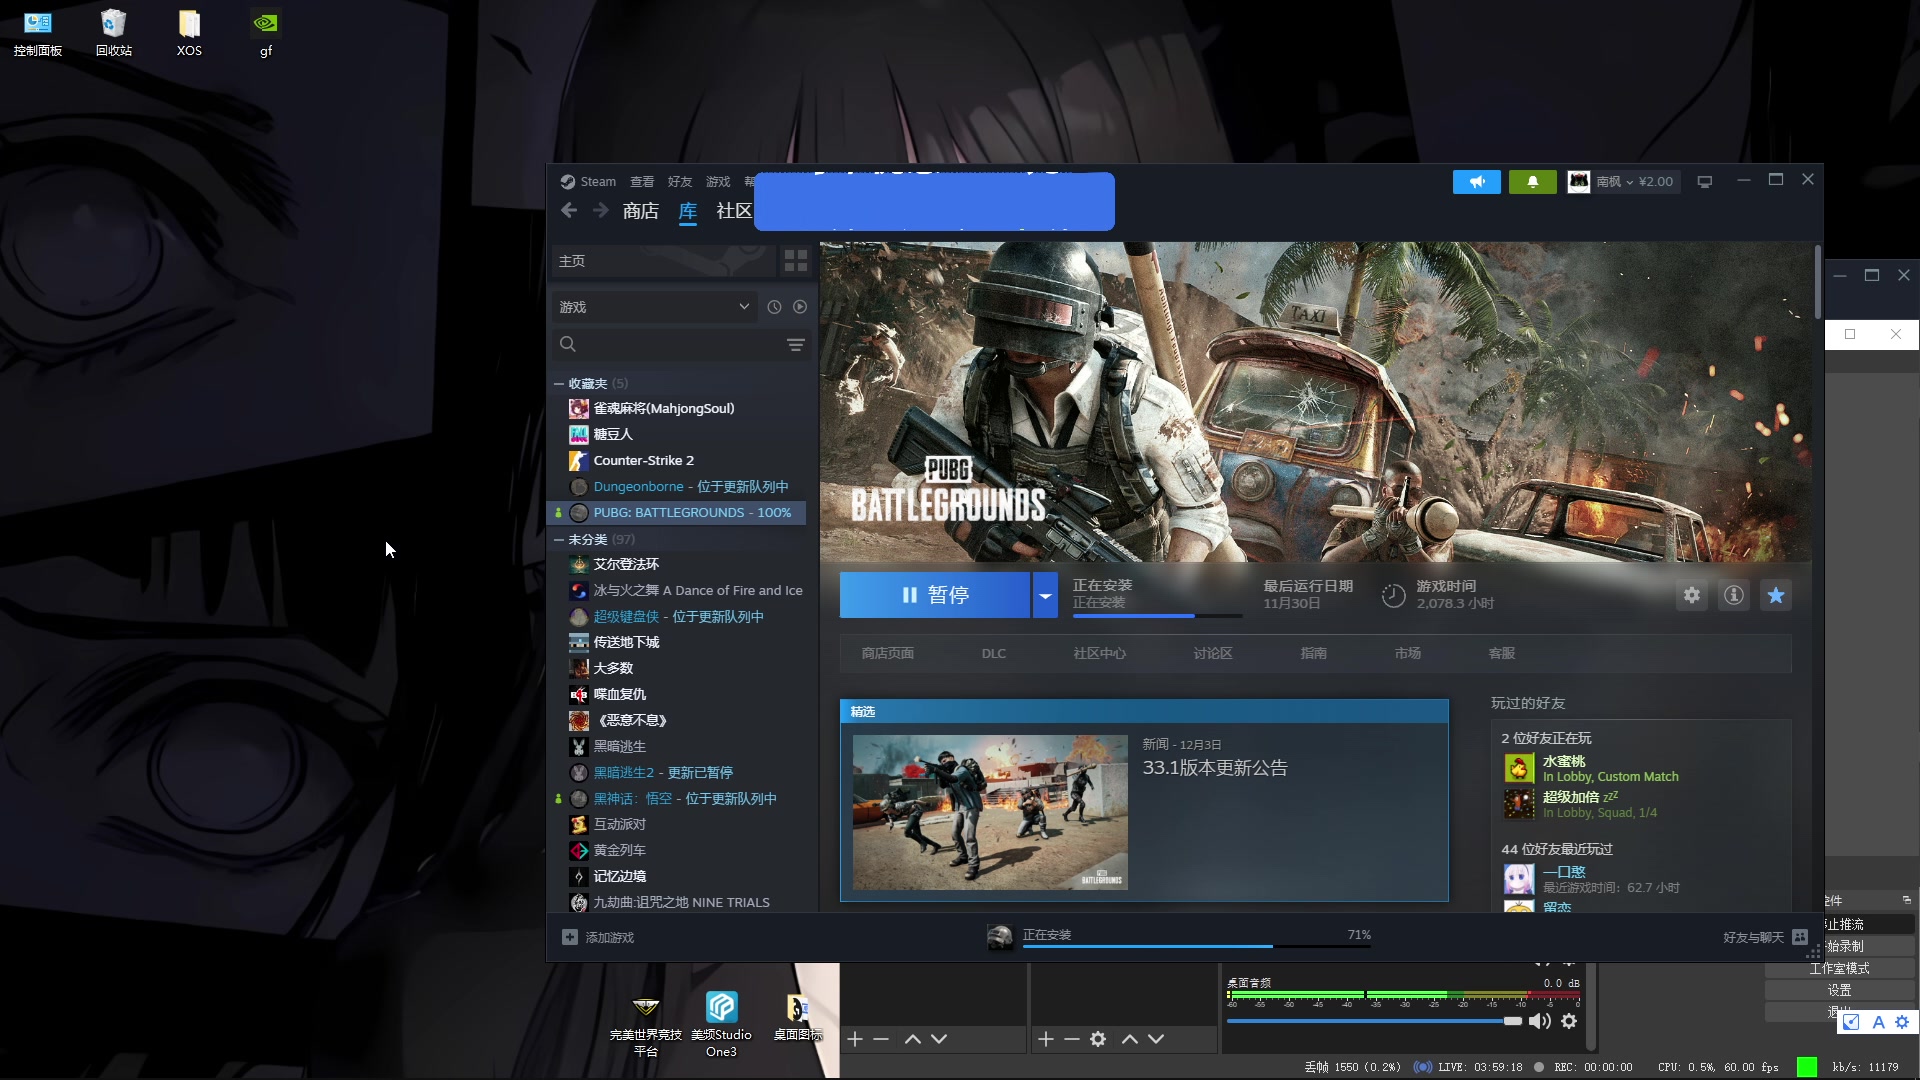Open the 33.1版本更新公告 news thumbnail
This screenshot has height=1080, width=1920.
click(990, 813)
